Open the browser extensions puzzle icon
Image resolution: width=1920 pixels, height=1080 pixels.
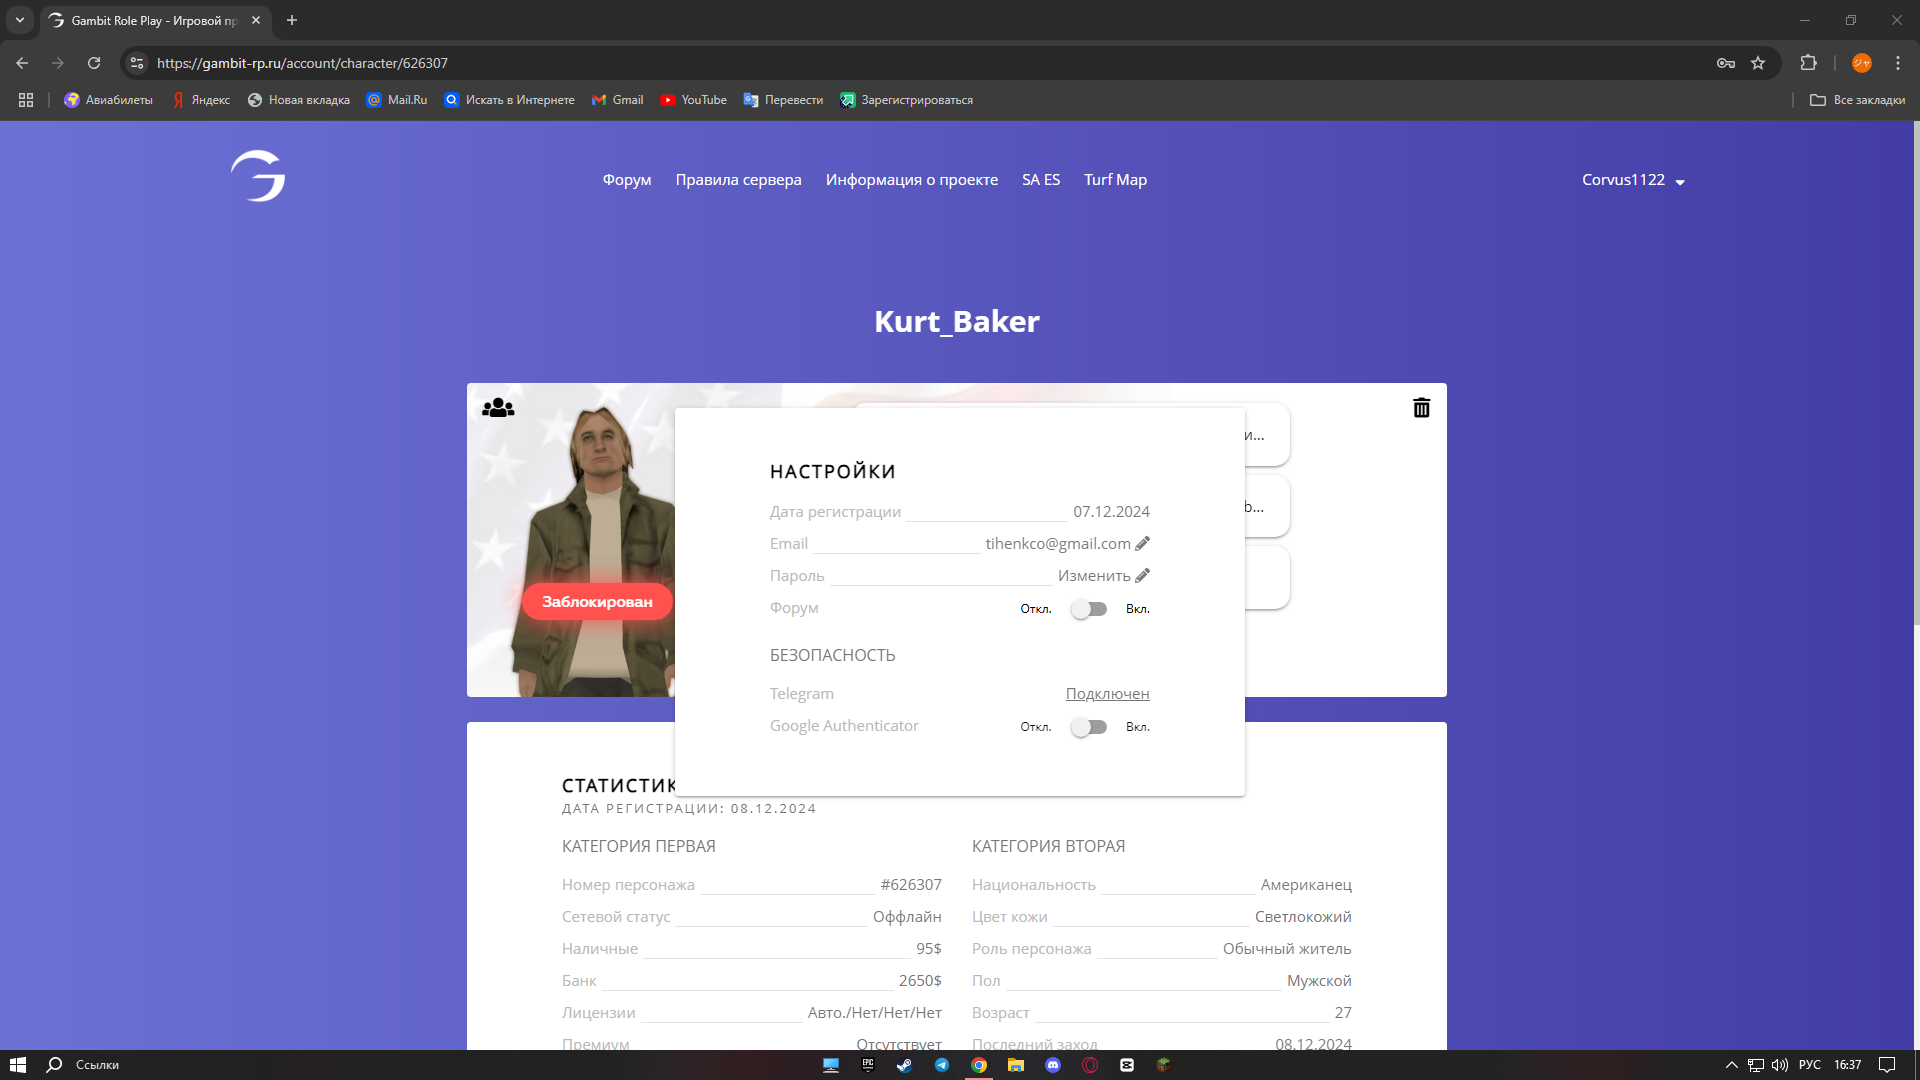[x=1808, y=63]
